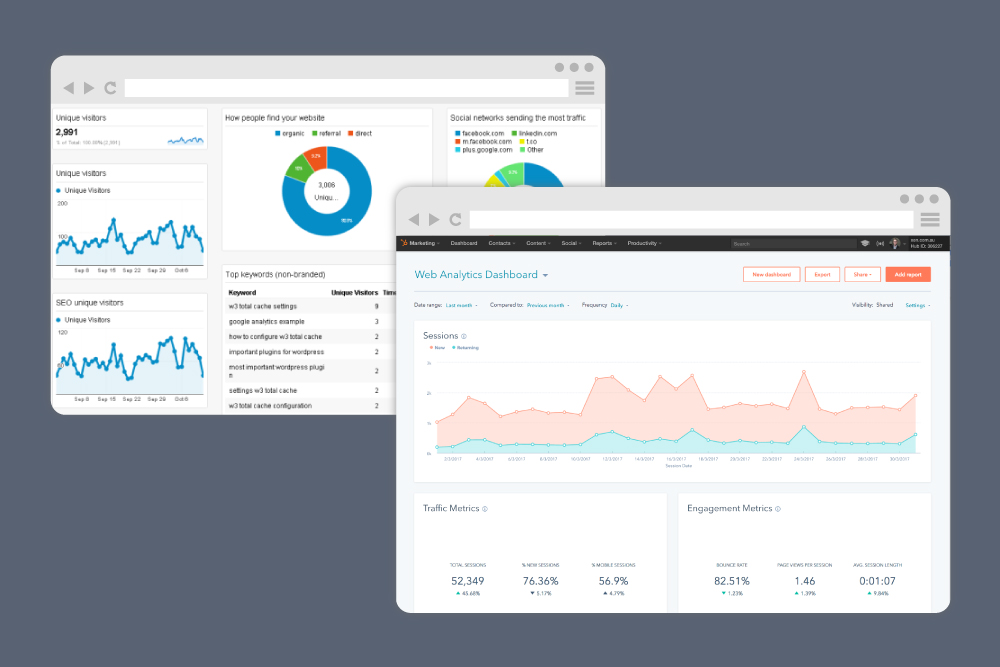Click the info icon next to Engagement Metrics
The height and width of the screenshot is (667, 1000).
tap(777, 509)
